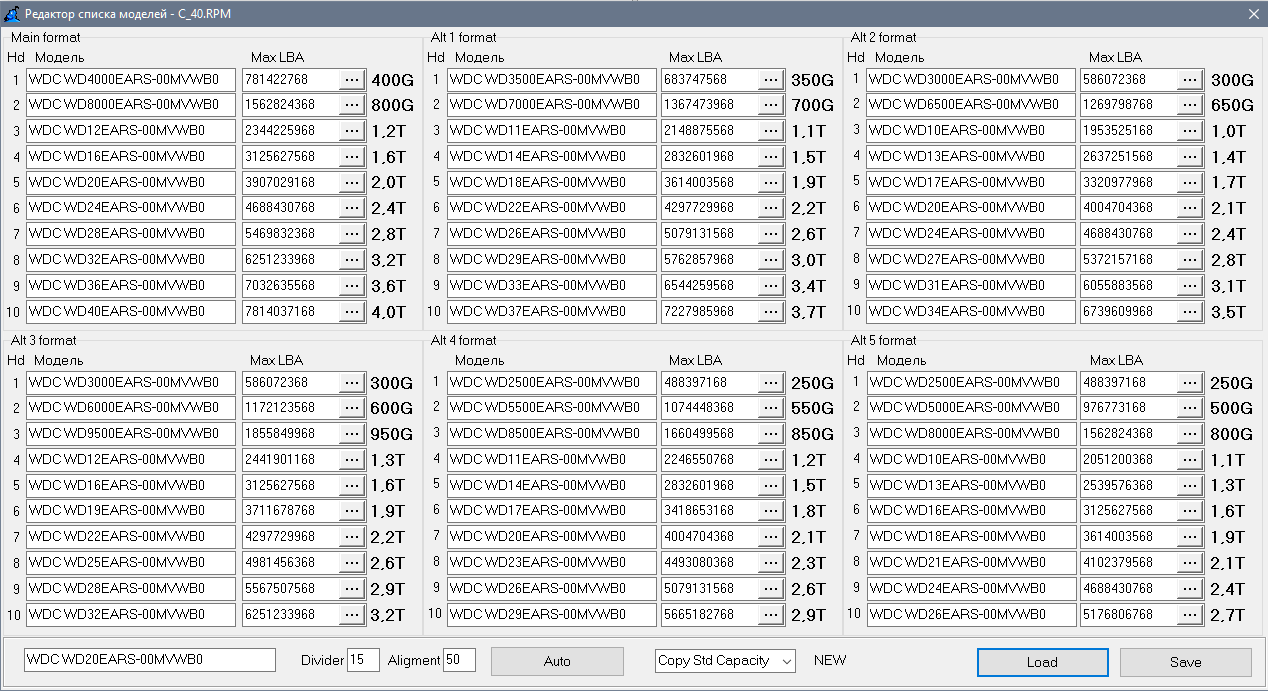Viewport: 1268px width, 691px height.
Task: Open the Copy Std Capacity dropdown
Action: coord(725,661)
